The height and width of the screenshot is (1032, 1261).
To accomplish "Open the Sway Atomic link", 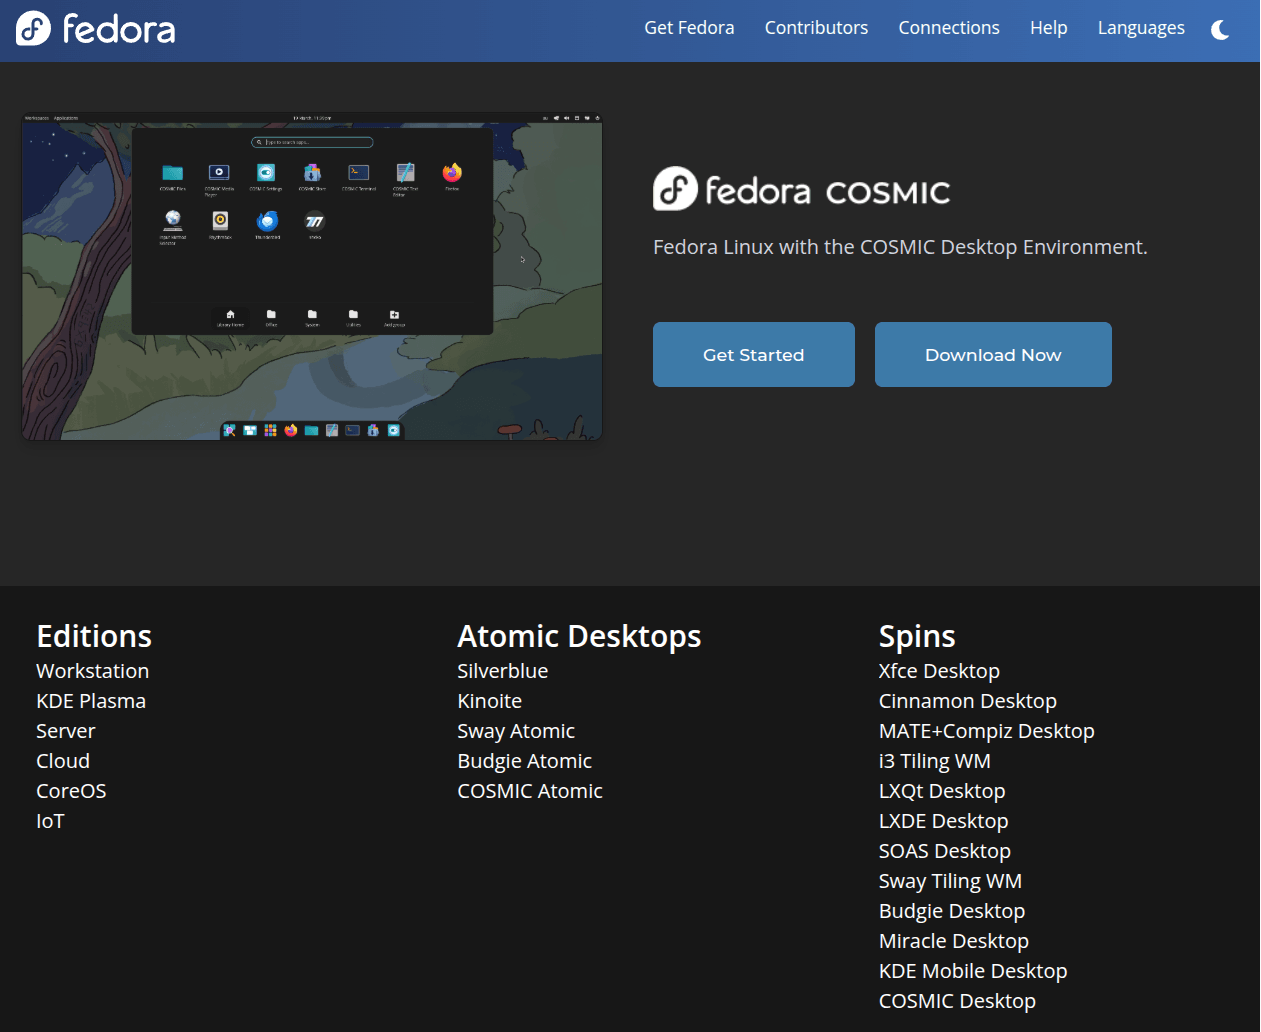I will pyautogui.click(x=516, y=731).
